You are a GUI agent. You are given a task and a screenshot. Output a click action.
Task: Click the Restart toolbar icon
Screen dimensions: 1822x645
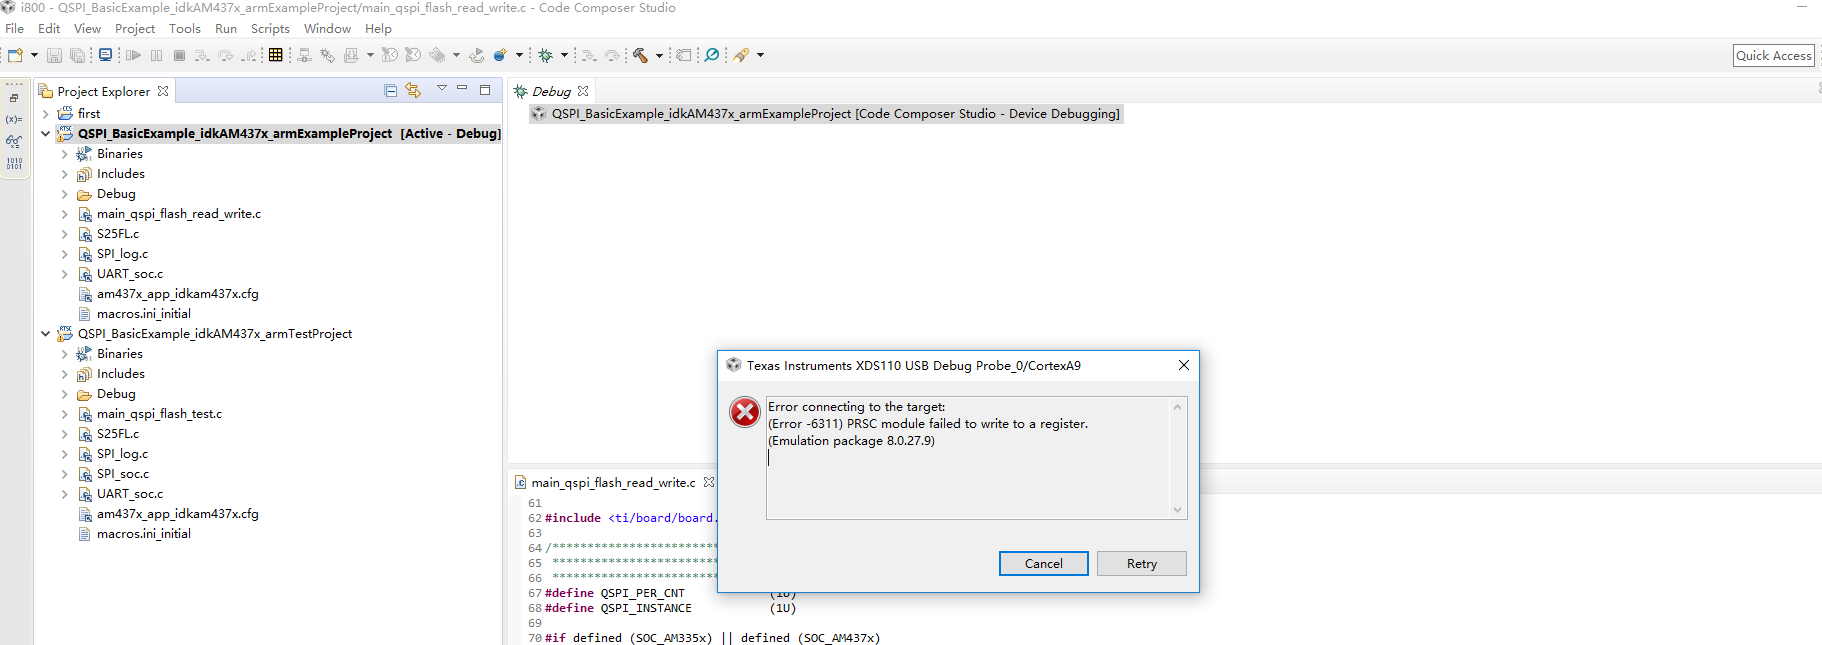[x=476, y=55]
